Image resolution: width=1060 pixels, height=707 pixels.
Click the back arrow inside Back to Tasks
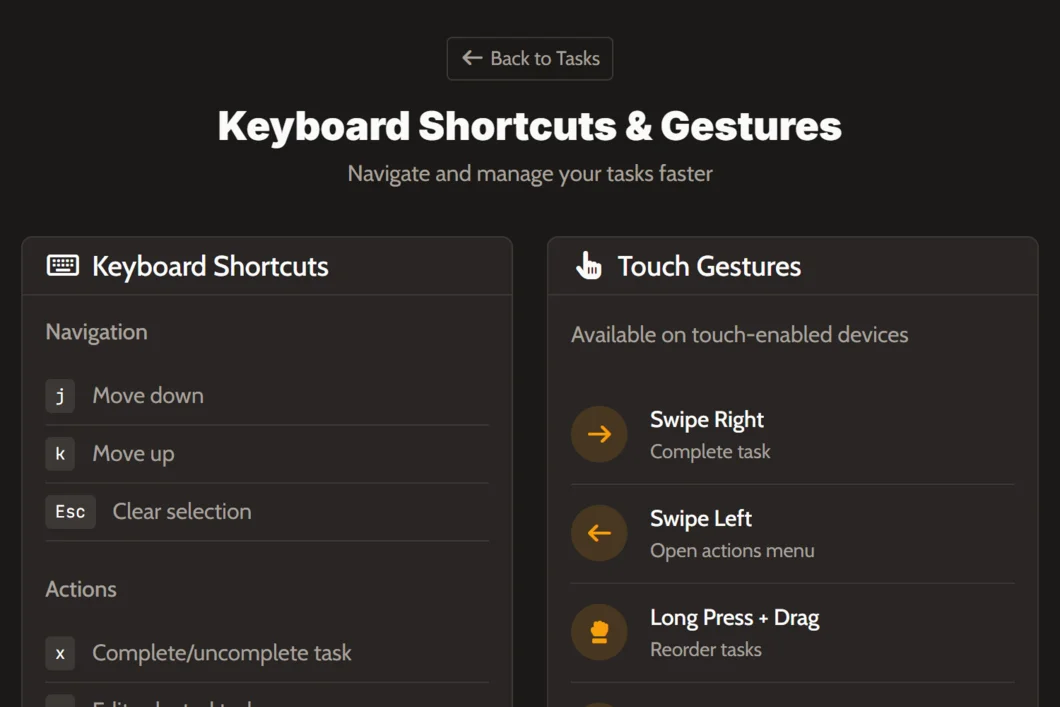click(x=472, y=58)
